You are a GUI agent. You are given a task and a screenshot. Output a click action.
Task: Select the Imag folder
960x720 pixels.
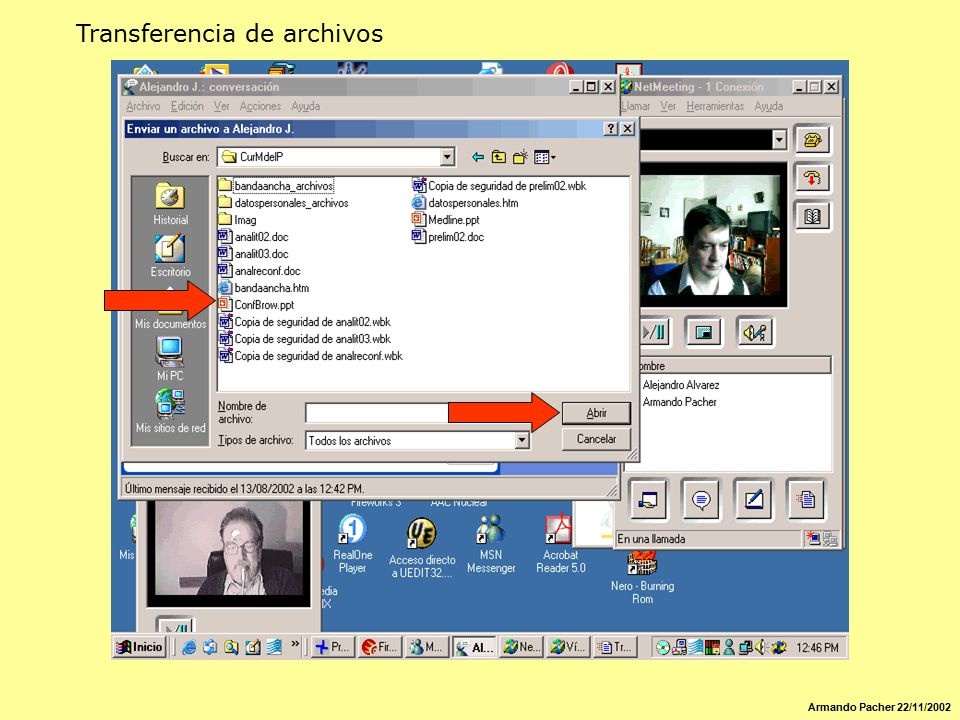pos(238,220)
